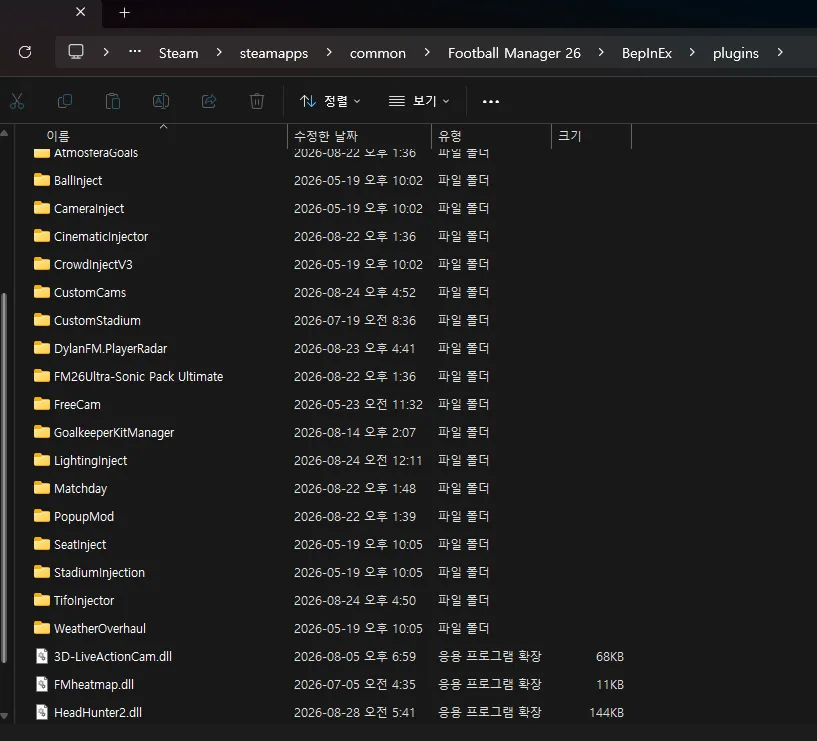Screen dimensions: 817x741
Task: Click the Cut scissors icon
Action: tap(17, 101)
